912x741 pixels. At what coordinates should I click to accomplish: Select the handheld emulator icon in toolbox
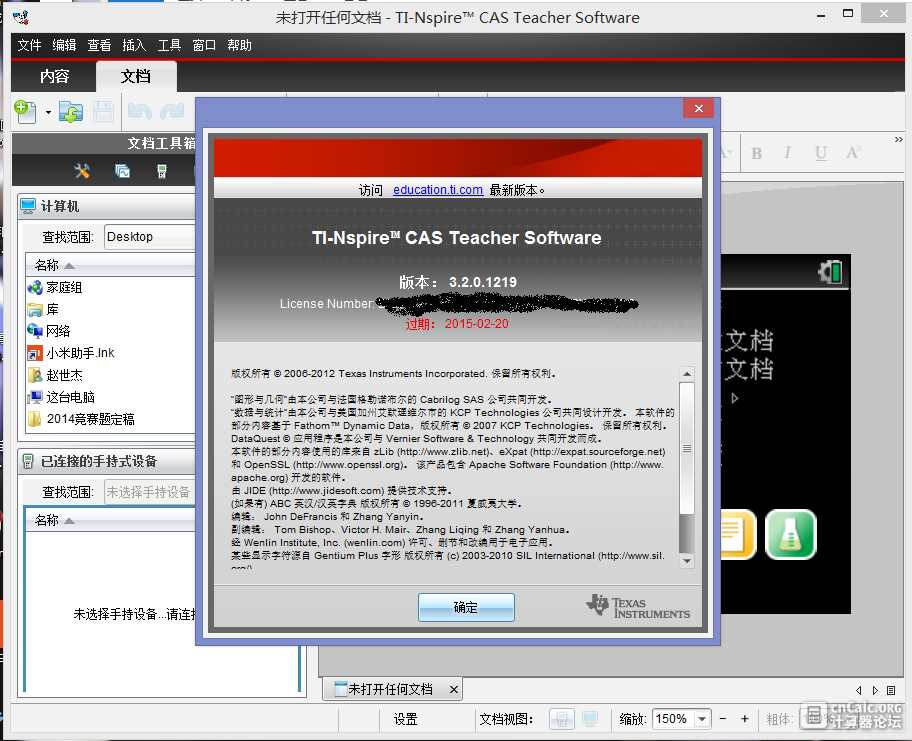coord(162,171)
